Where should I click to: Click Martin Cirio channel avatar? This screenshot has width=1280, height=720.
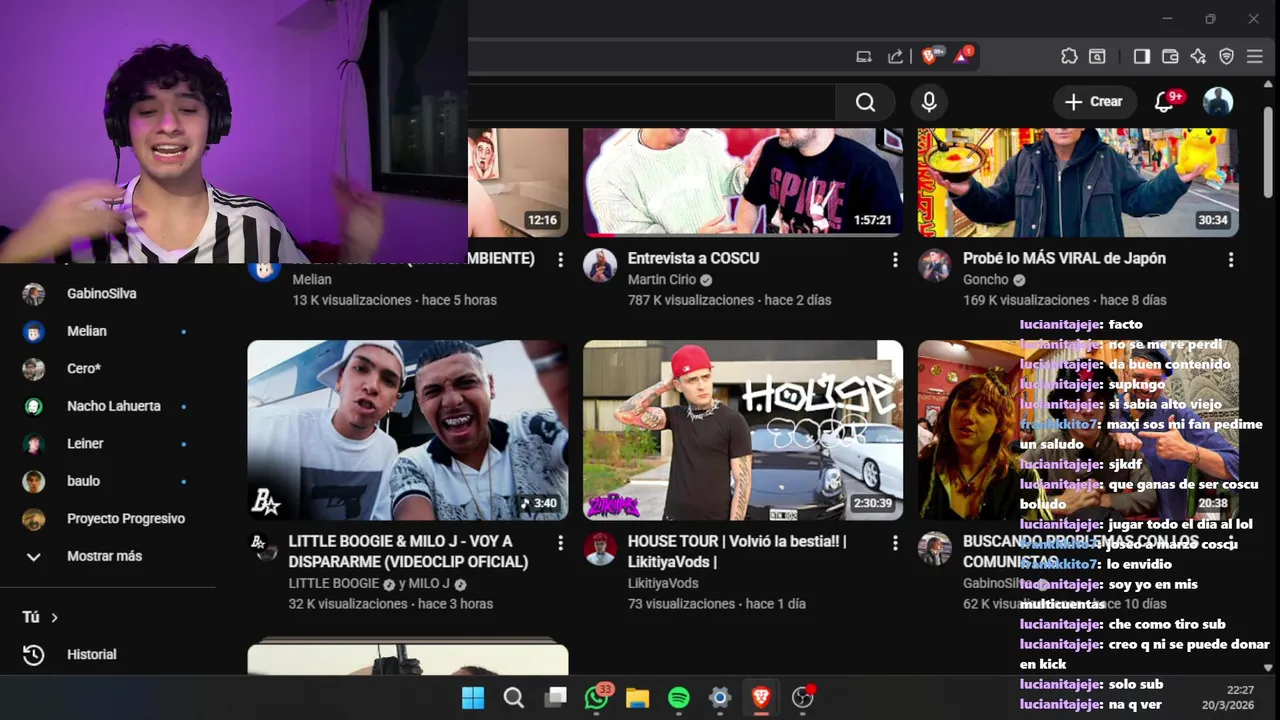[600, 265]
